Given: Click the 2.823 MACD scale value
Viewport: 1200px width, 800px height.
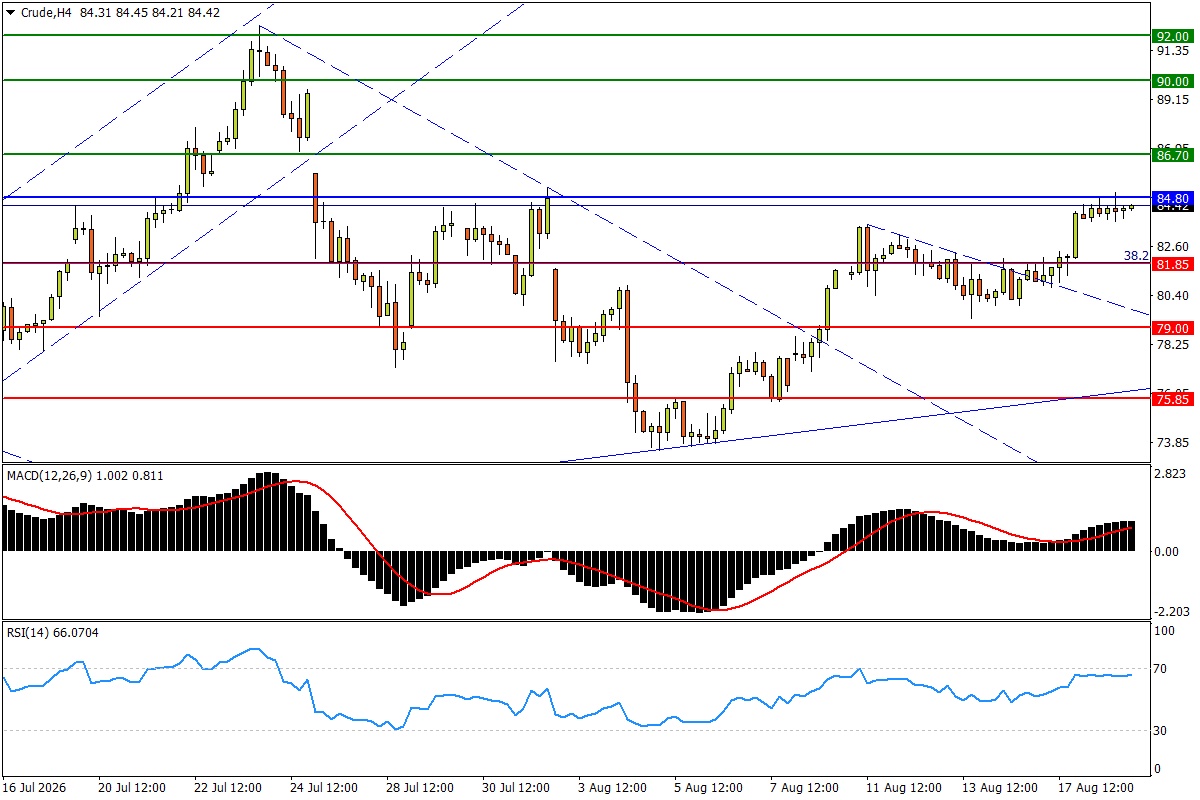Looking at the screenshot, I should click(1172, 474).
